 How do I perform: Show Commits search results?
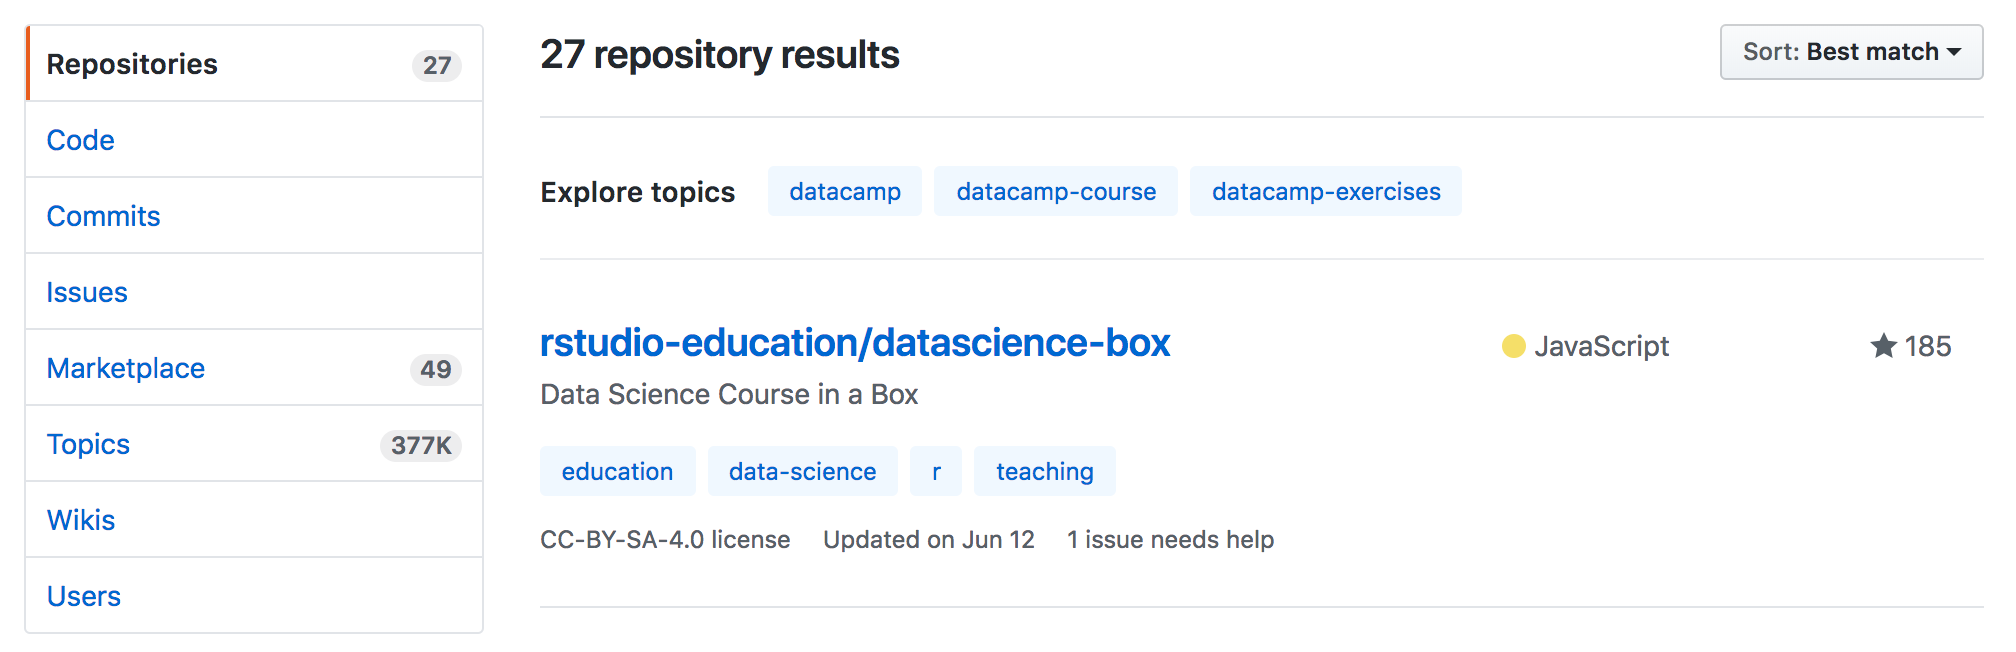(x=103, y=216)
